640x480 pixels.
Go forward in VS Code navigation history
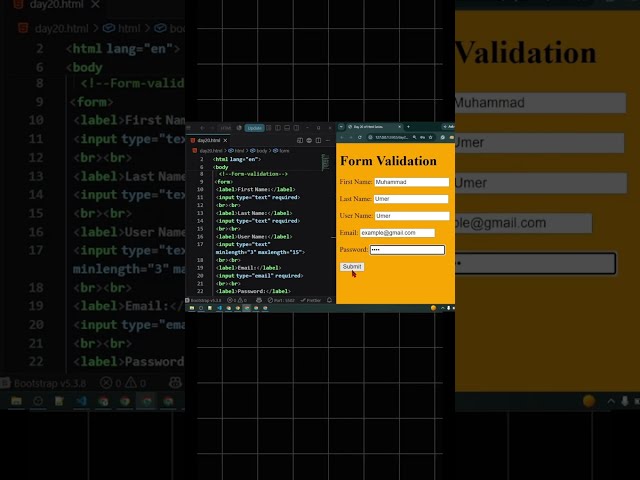point(212,128)
